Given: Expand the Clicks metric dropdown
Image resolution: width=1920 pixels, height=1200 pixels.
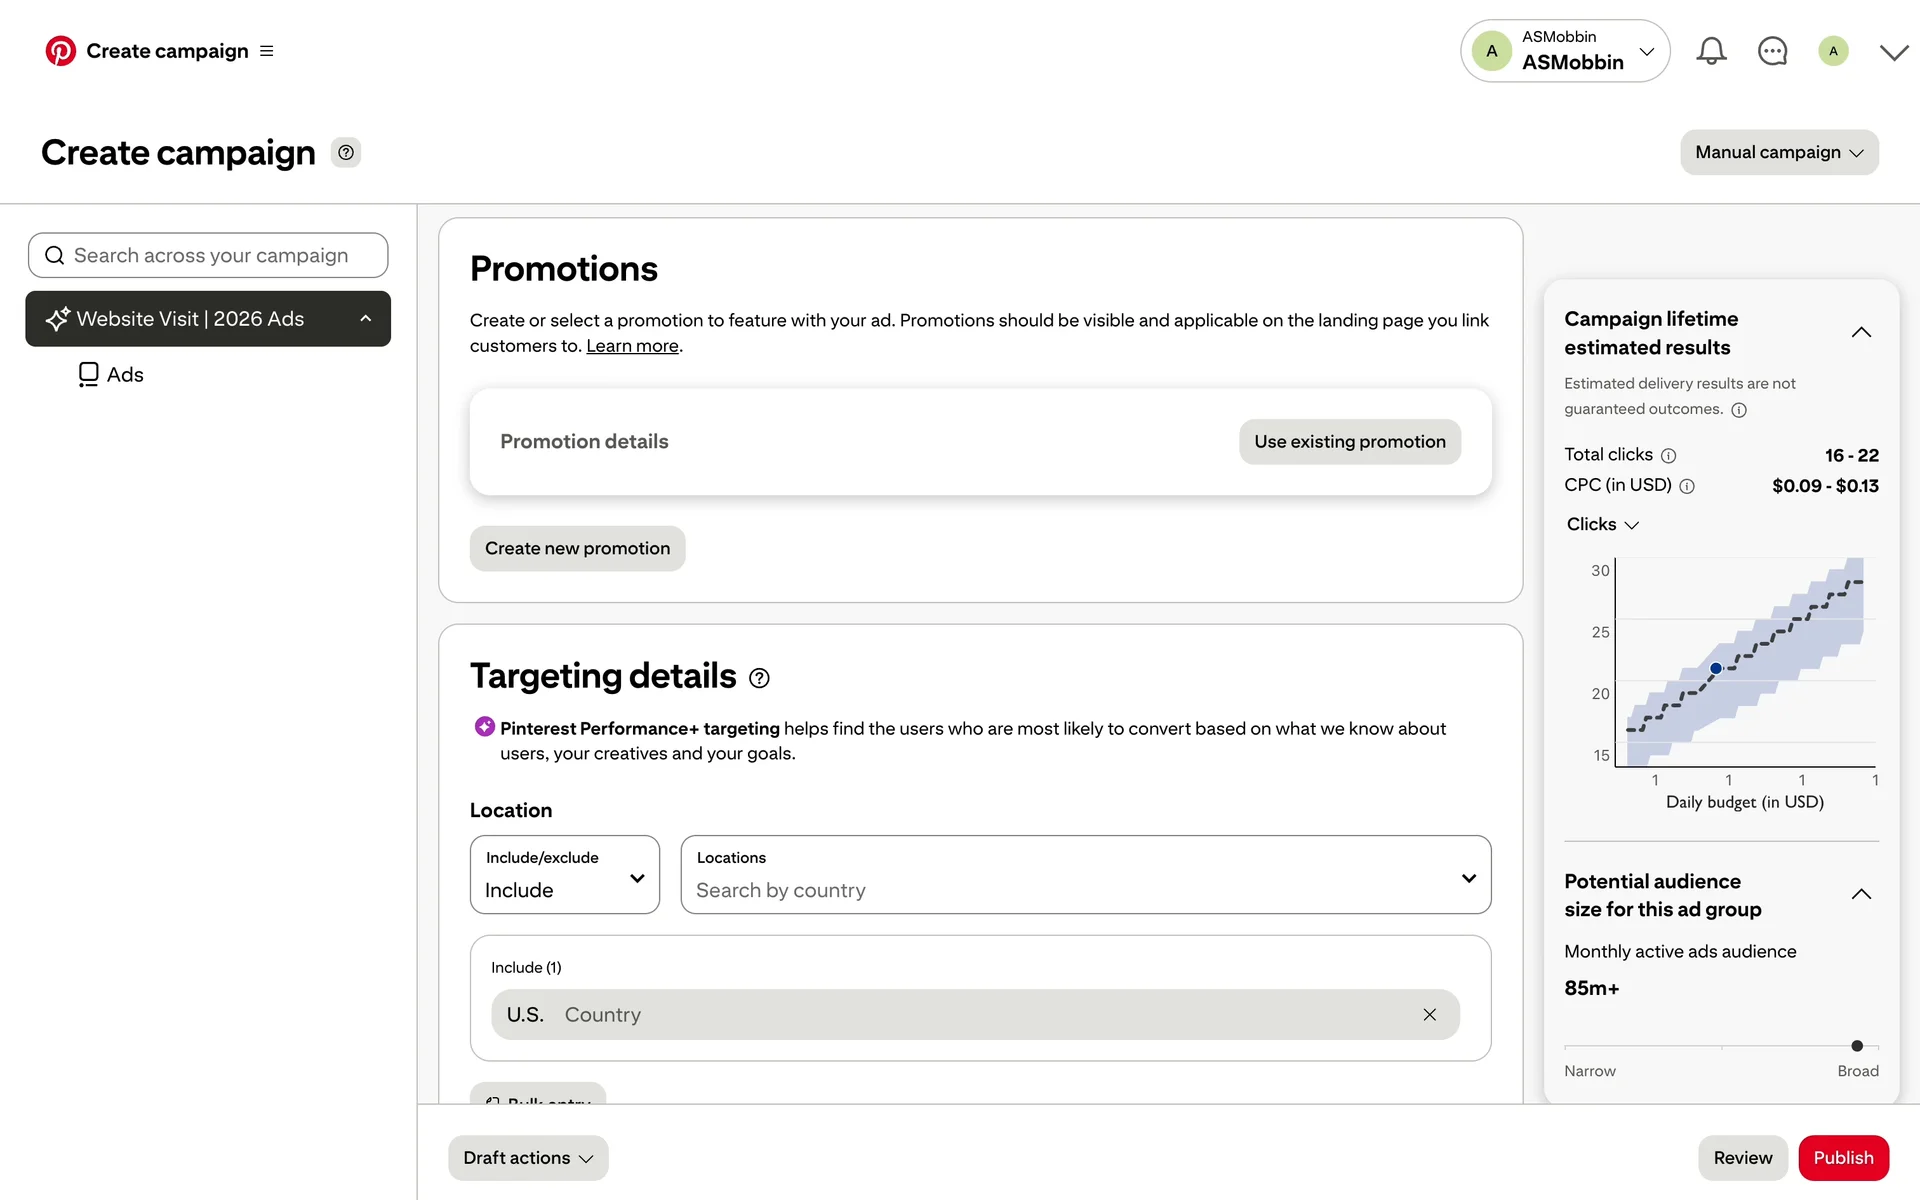Looking at the screenshot, I should coord(1602,525).
